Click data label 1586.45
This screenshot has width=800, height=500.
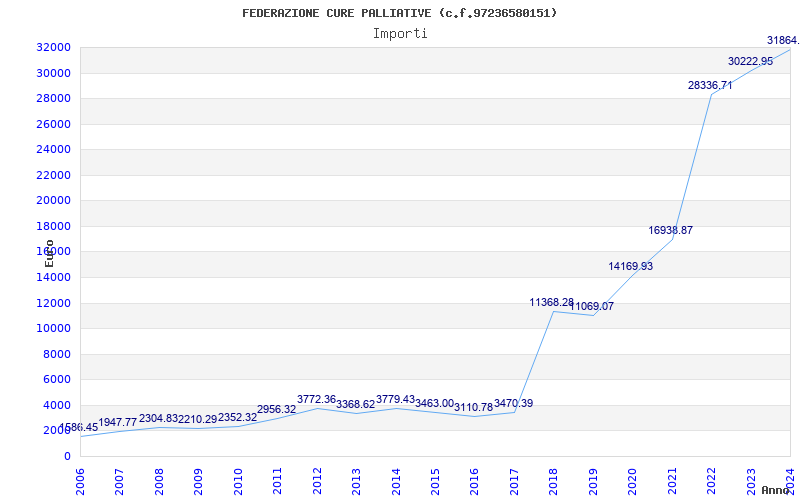tap(79, 428)
